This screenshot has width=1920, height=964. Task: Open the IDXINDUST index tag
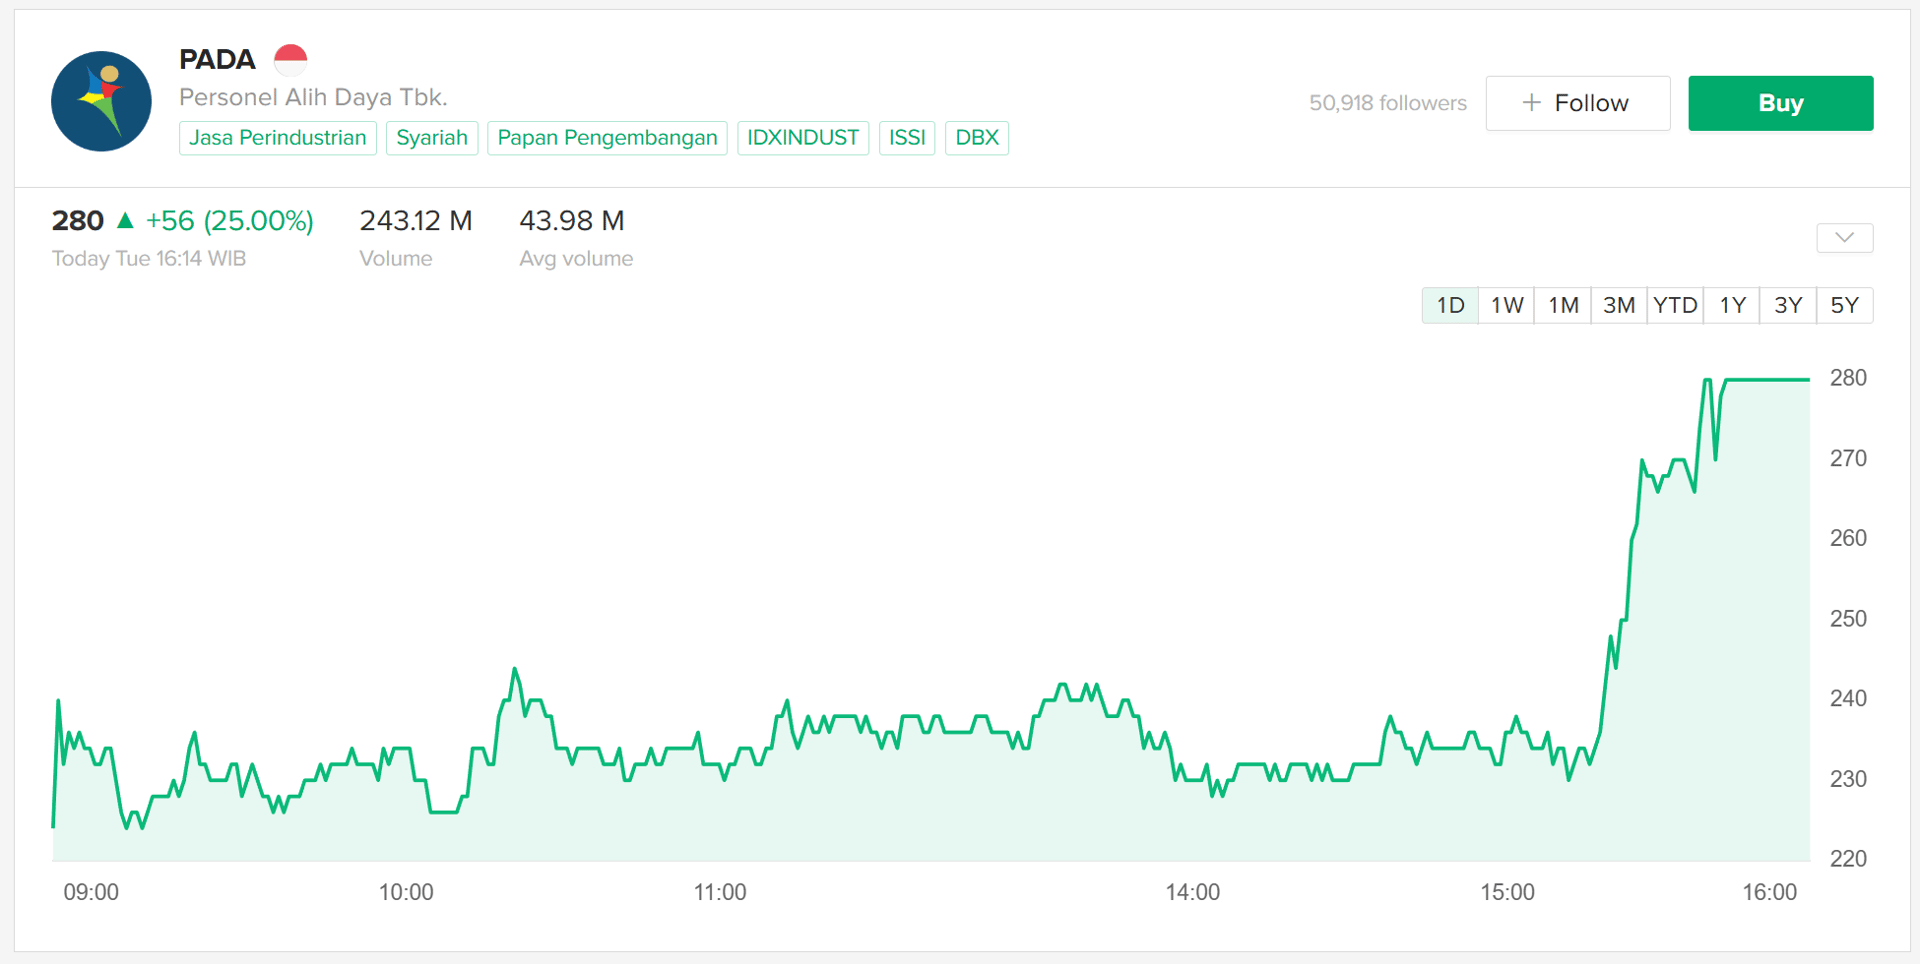coord(803,138)
